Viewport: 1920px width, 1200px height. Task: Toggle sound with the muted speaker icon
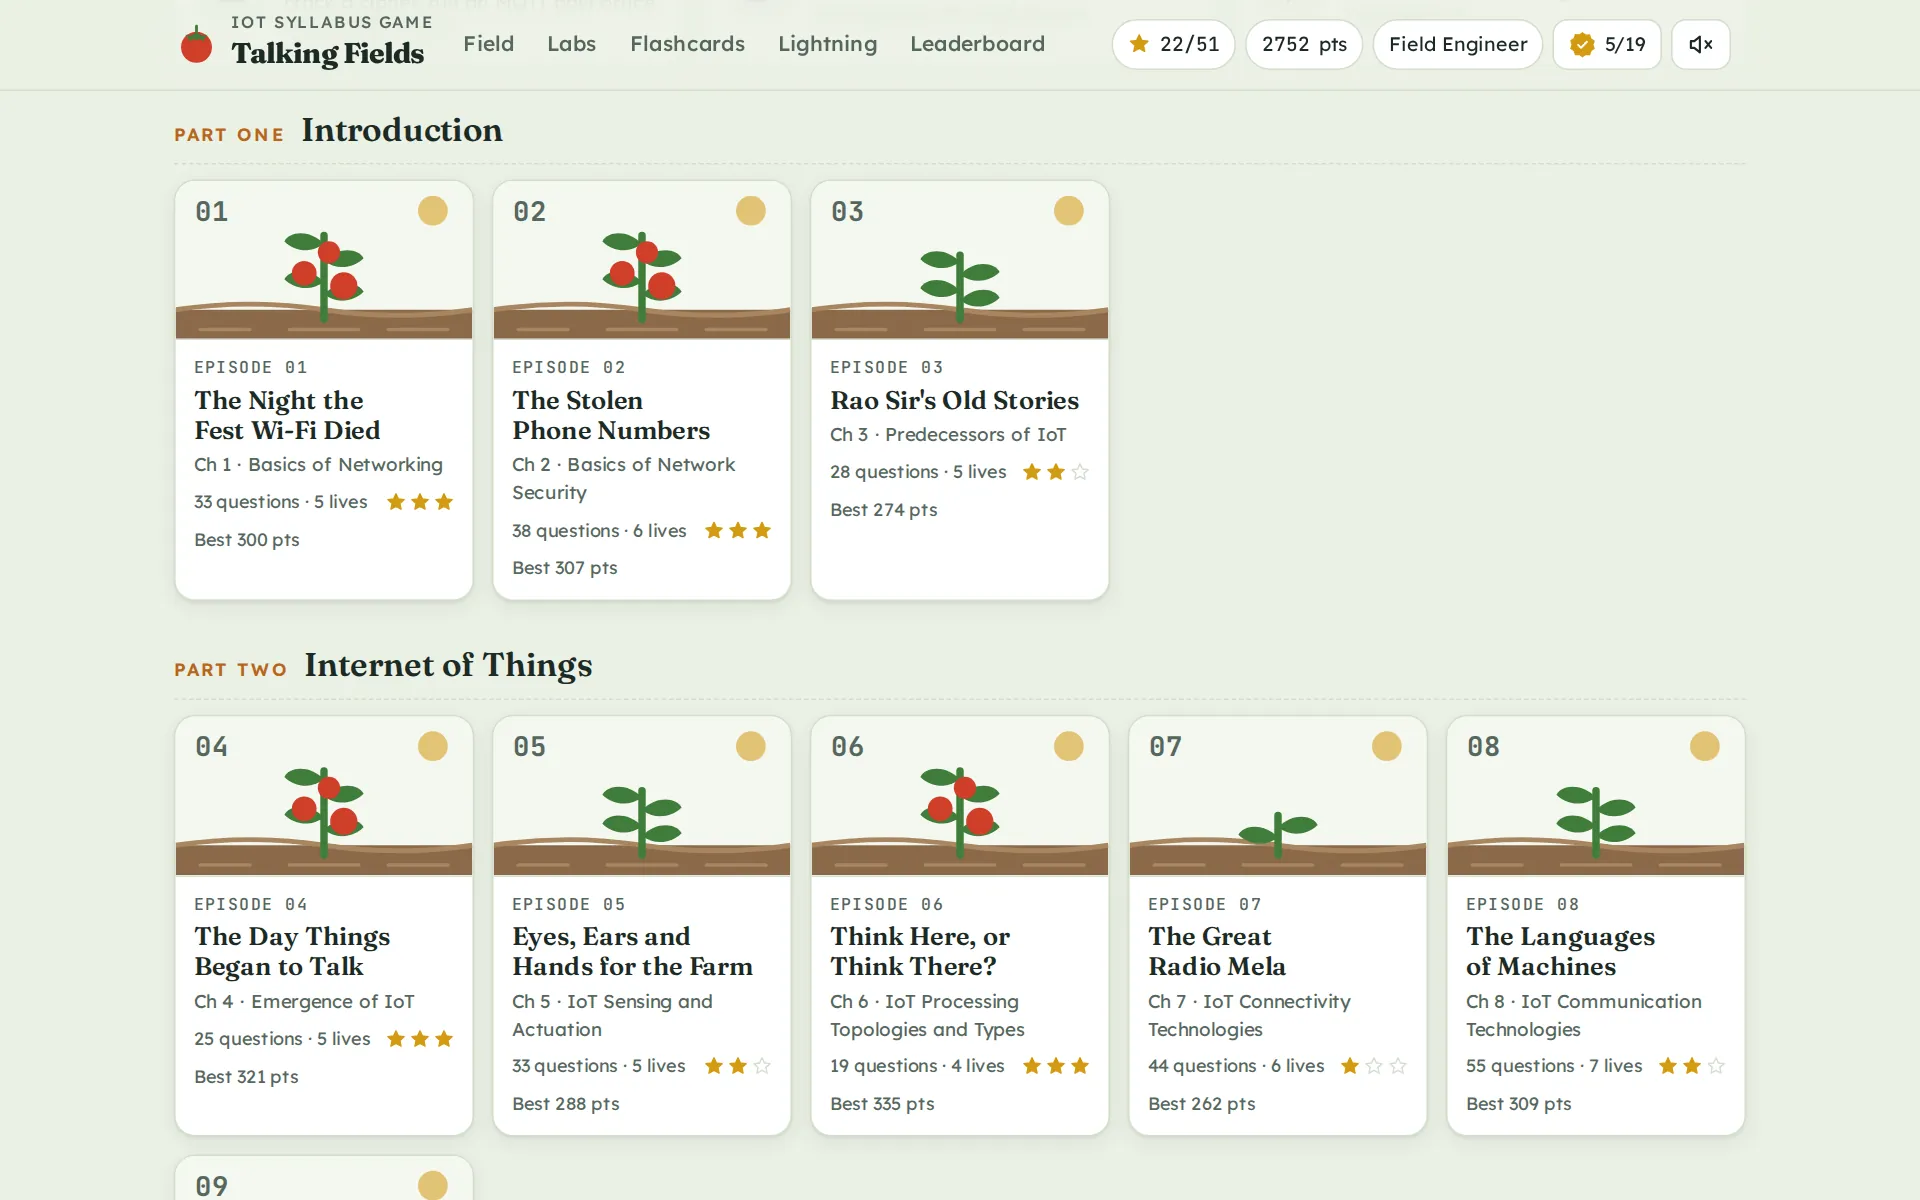(x=1700, y=44)
